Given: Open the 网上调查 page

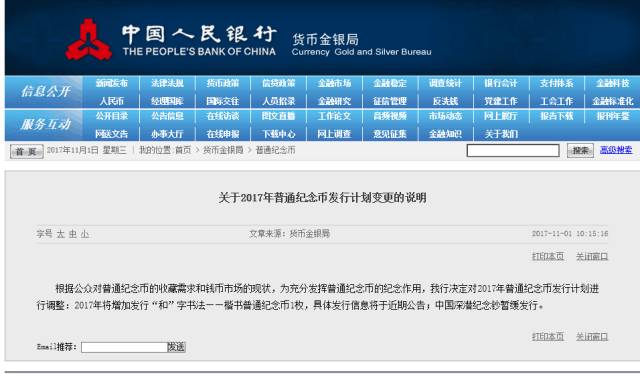Looking at the screenshot, I should [334, 134].
